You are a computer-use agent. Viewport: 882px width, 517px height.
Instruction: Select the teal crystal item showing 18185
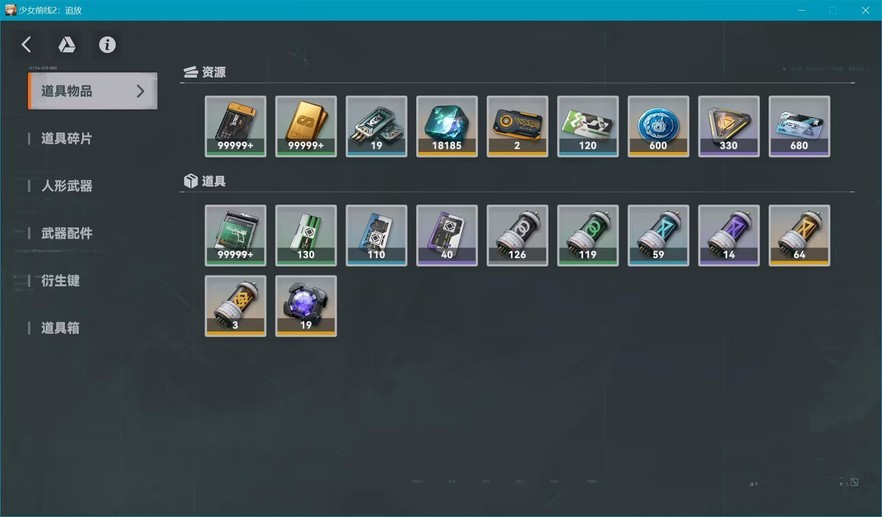point(447,126)
